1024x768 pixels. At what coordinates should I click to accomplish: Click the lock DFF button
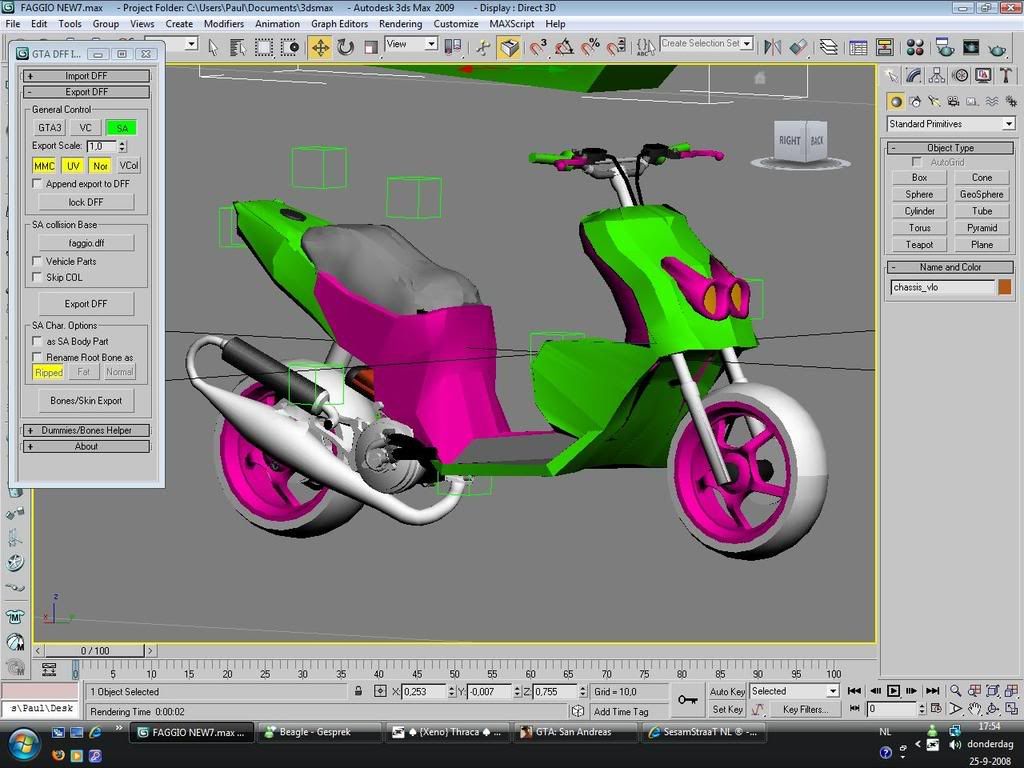point(86,202)
